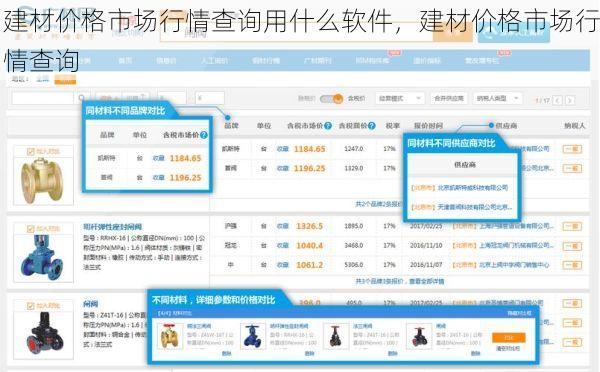Image resolution: width=600 pixels, height=372 pixels.
Task: Click 收藏 for price 1061.2 row
Action: coord(282,265)
